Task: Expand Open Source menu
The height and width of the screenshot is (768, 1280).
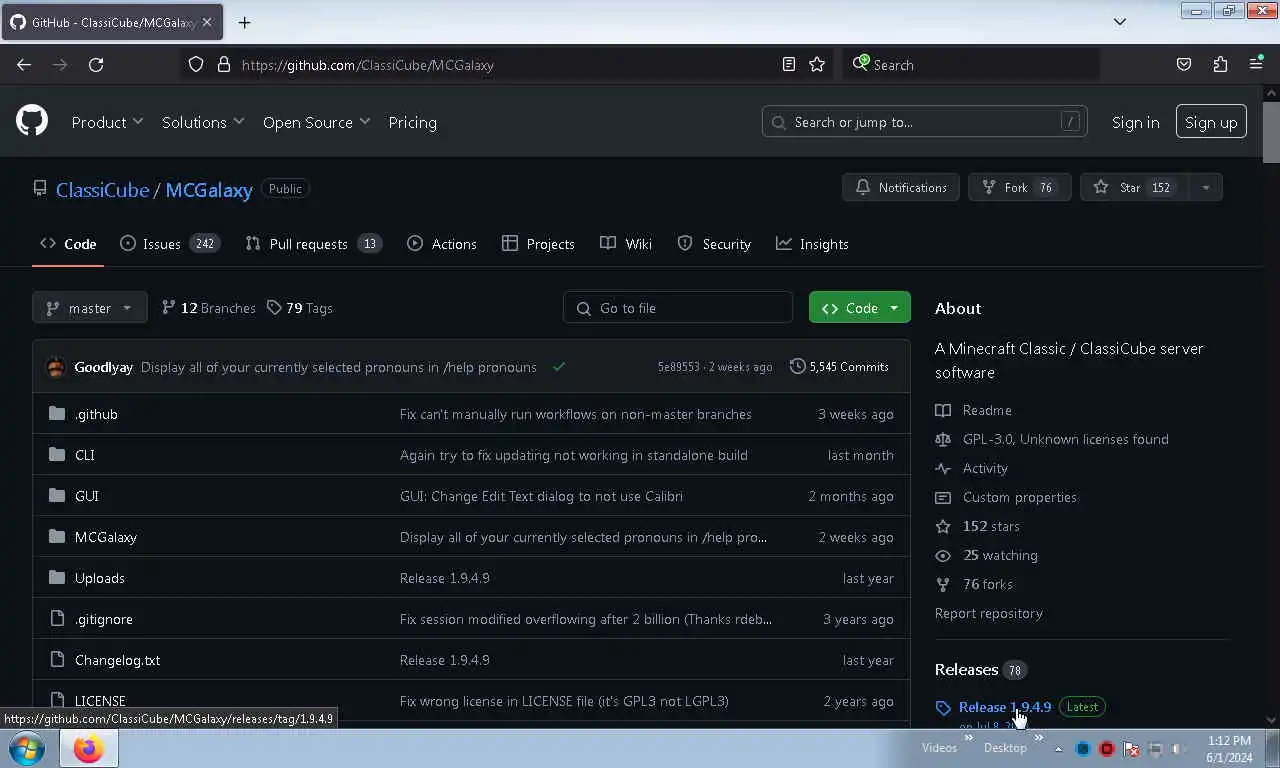Action: coord(316,122)
